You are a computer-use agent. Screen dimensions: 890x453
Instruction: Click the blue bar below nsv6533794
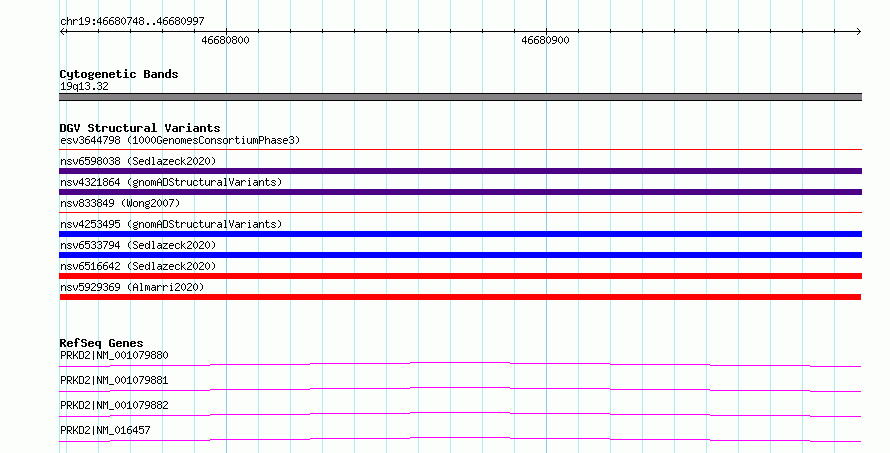[460, 255]
